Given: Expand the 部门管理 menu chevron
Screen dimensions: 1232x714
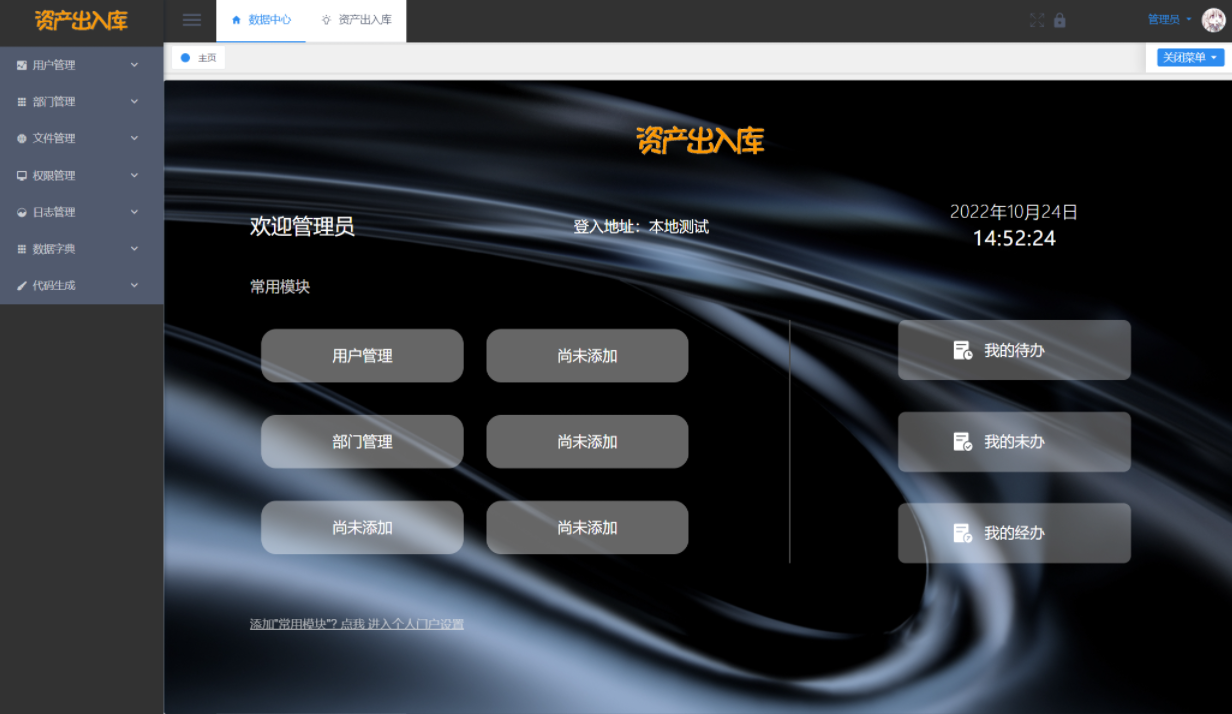Looking at the screenshot, I should 134,102.
